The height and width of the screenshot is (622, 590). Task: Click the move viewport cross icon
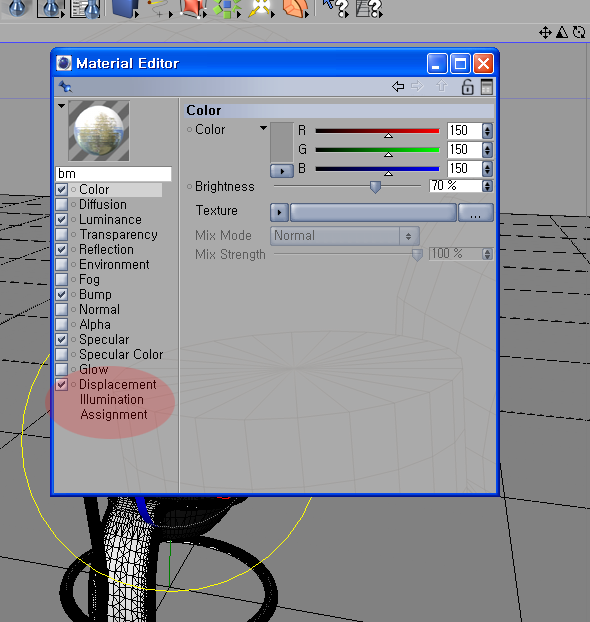pos(545,32)
